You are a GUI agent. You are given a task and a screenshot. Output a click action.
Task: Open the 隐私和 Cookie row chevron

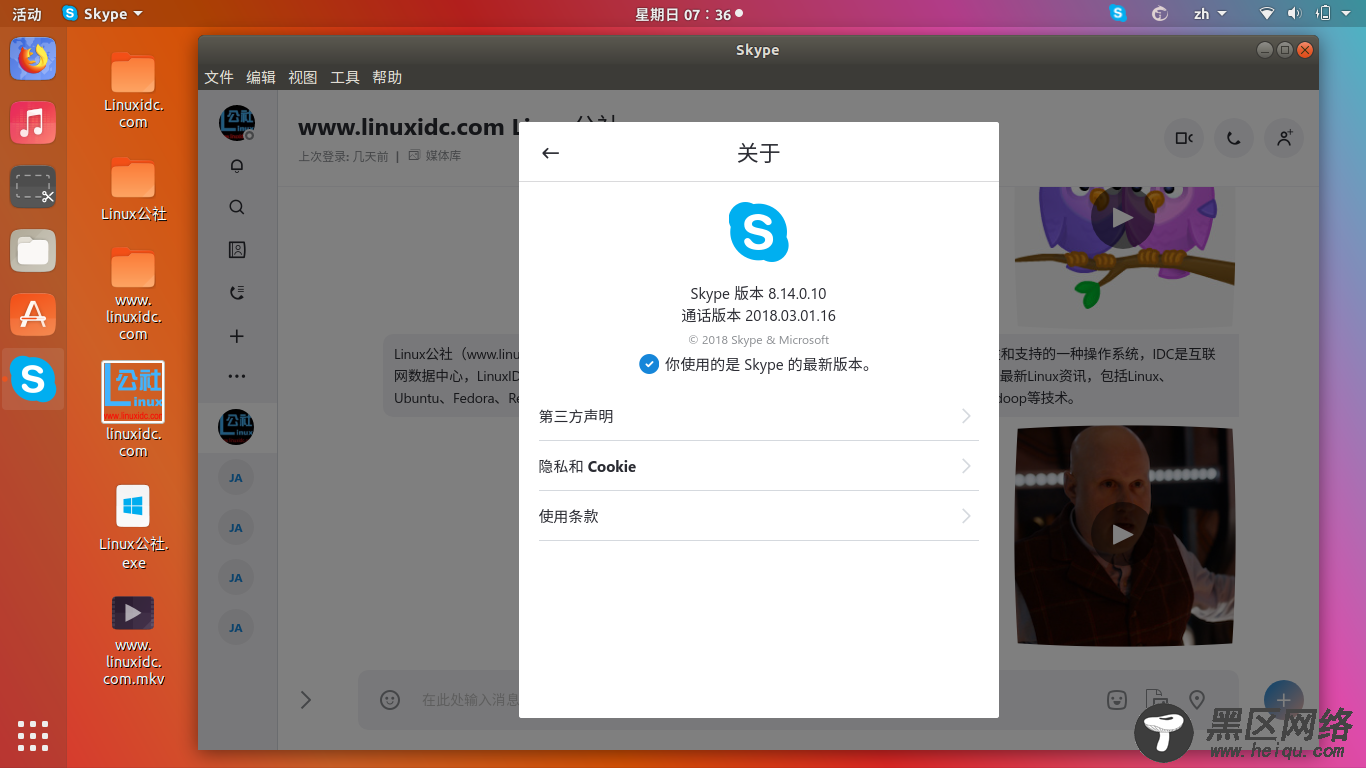coord(966,466)
